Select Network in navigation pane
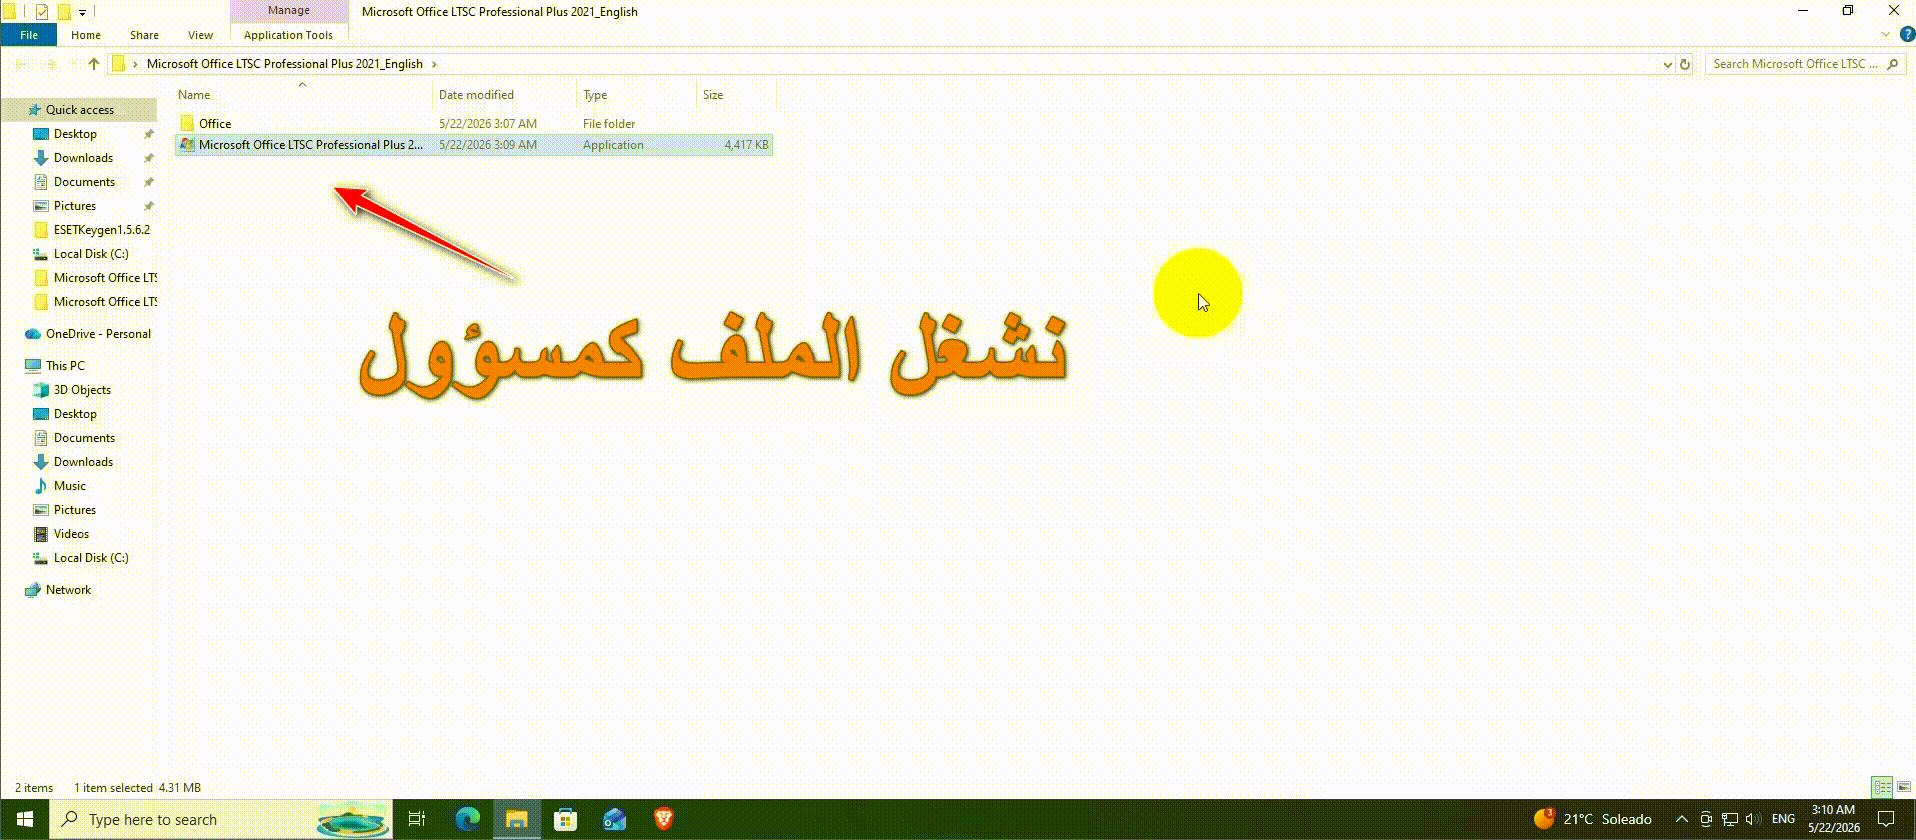The width and height of the screenshot is (1916, 840). click(x=68, y=590)
